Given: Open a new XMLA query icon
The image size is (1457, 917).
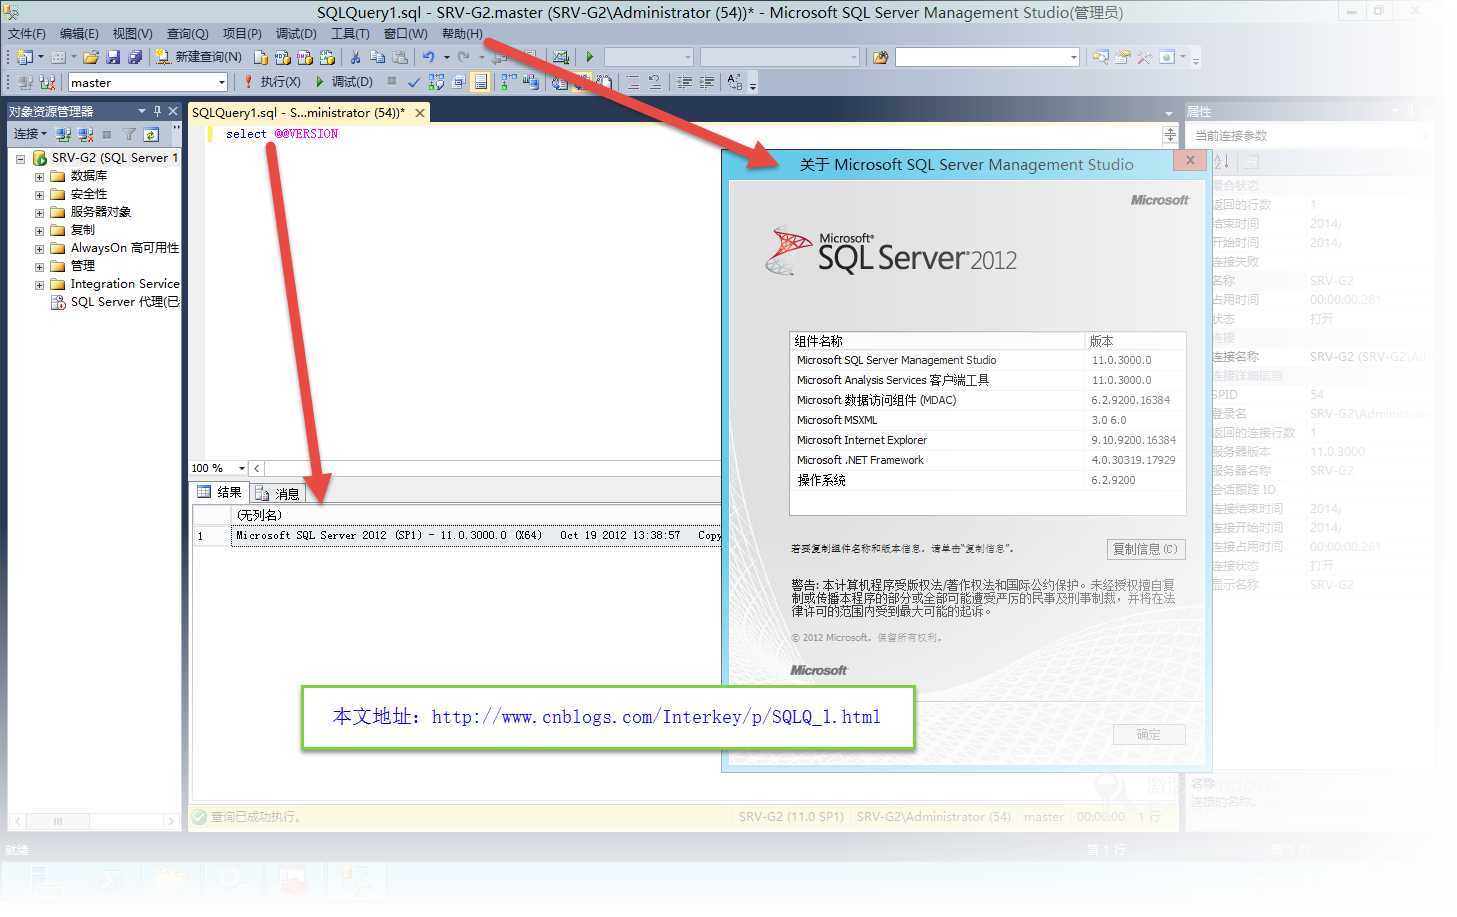Looking at the screenshot, I should [x=326, y=57].
